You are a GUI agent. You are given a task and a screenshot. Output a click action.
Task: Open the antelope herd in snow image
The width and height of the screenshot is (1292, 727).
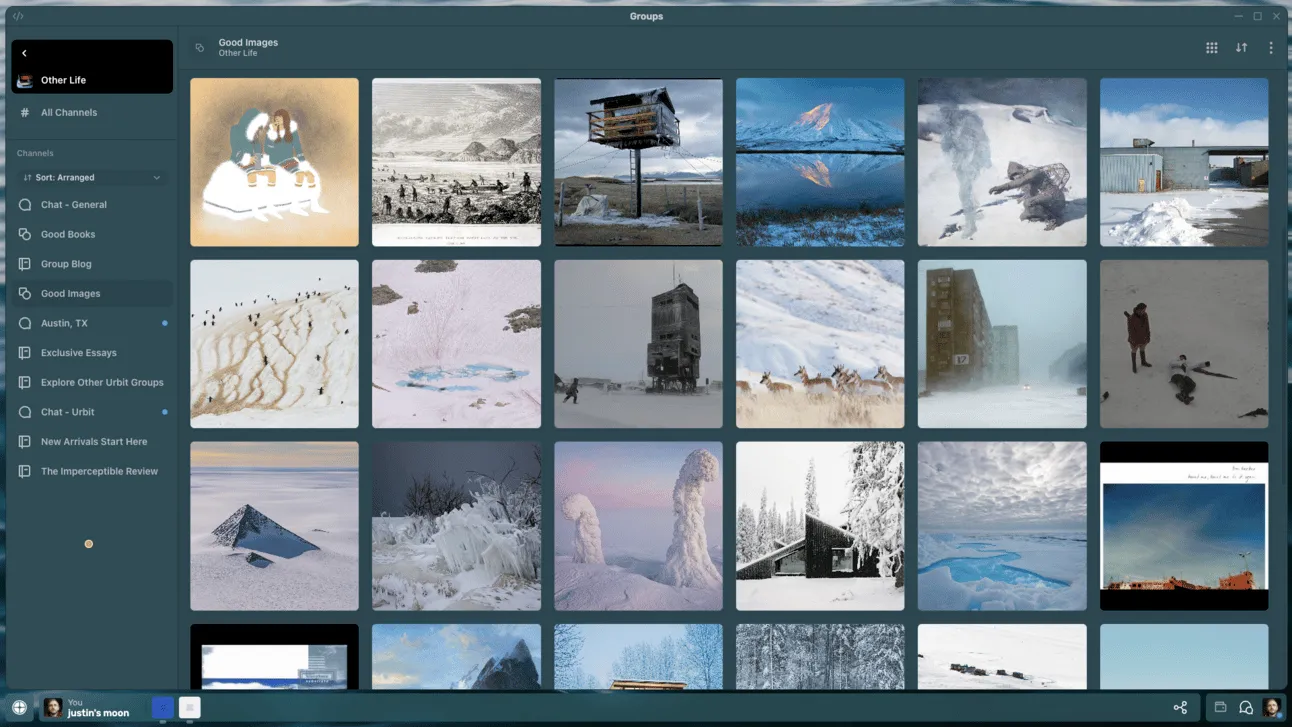pyautogui.click(x=820, y=344)
